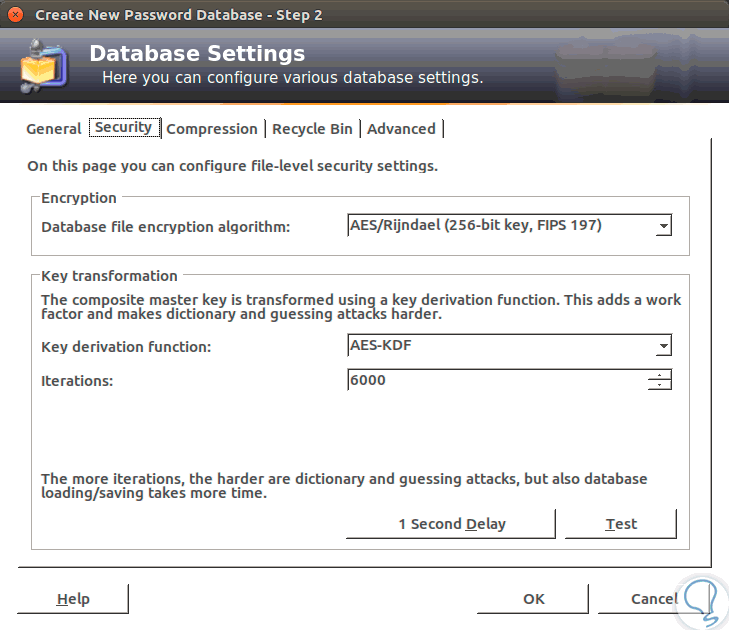Close the Create New Password Database window
729x630 pixels.
pos(16,15)
